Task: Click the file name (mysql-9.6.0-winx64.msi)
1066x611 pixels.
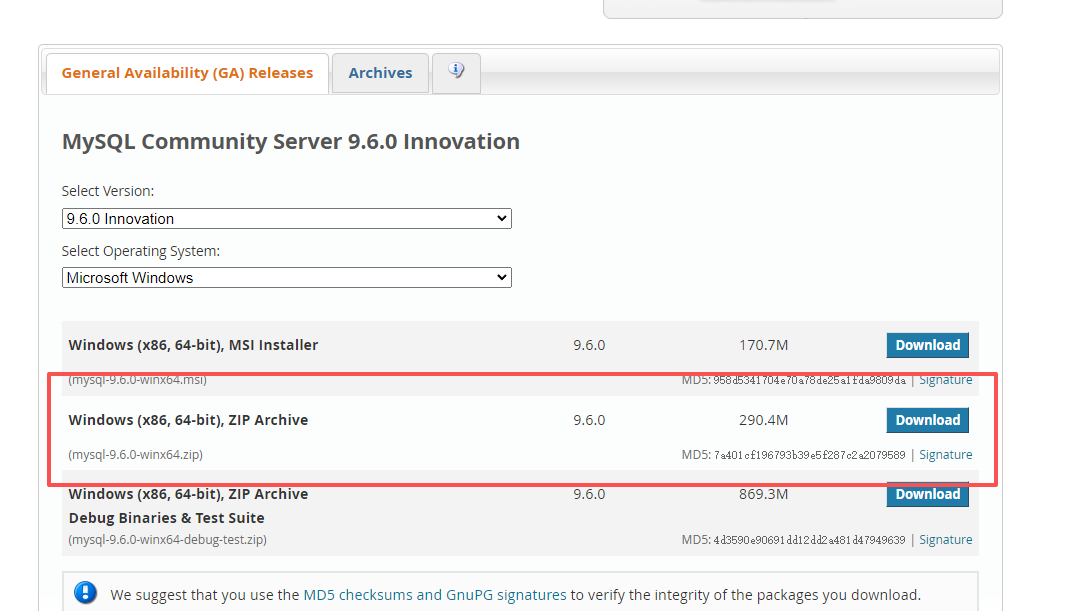Action: click(x=137, y=380)
